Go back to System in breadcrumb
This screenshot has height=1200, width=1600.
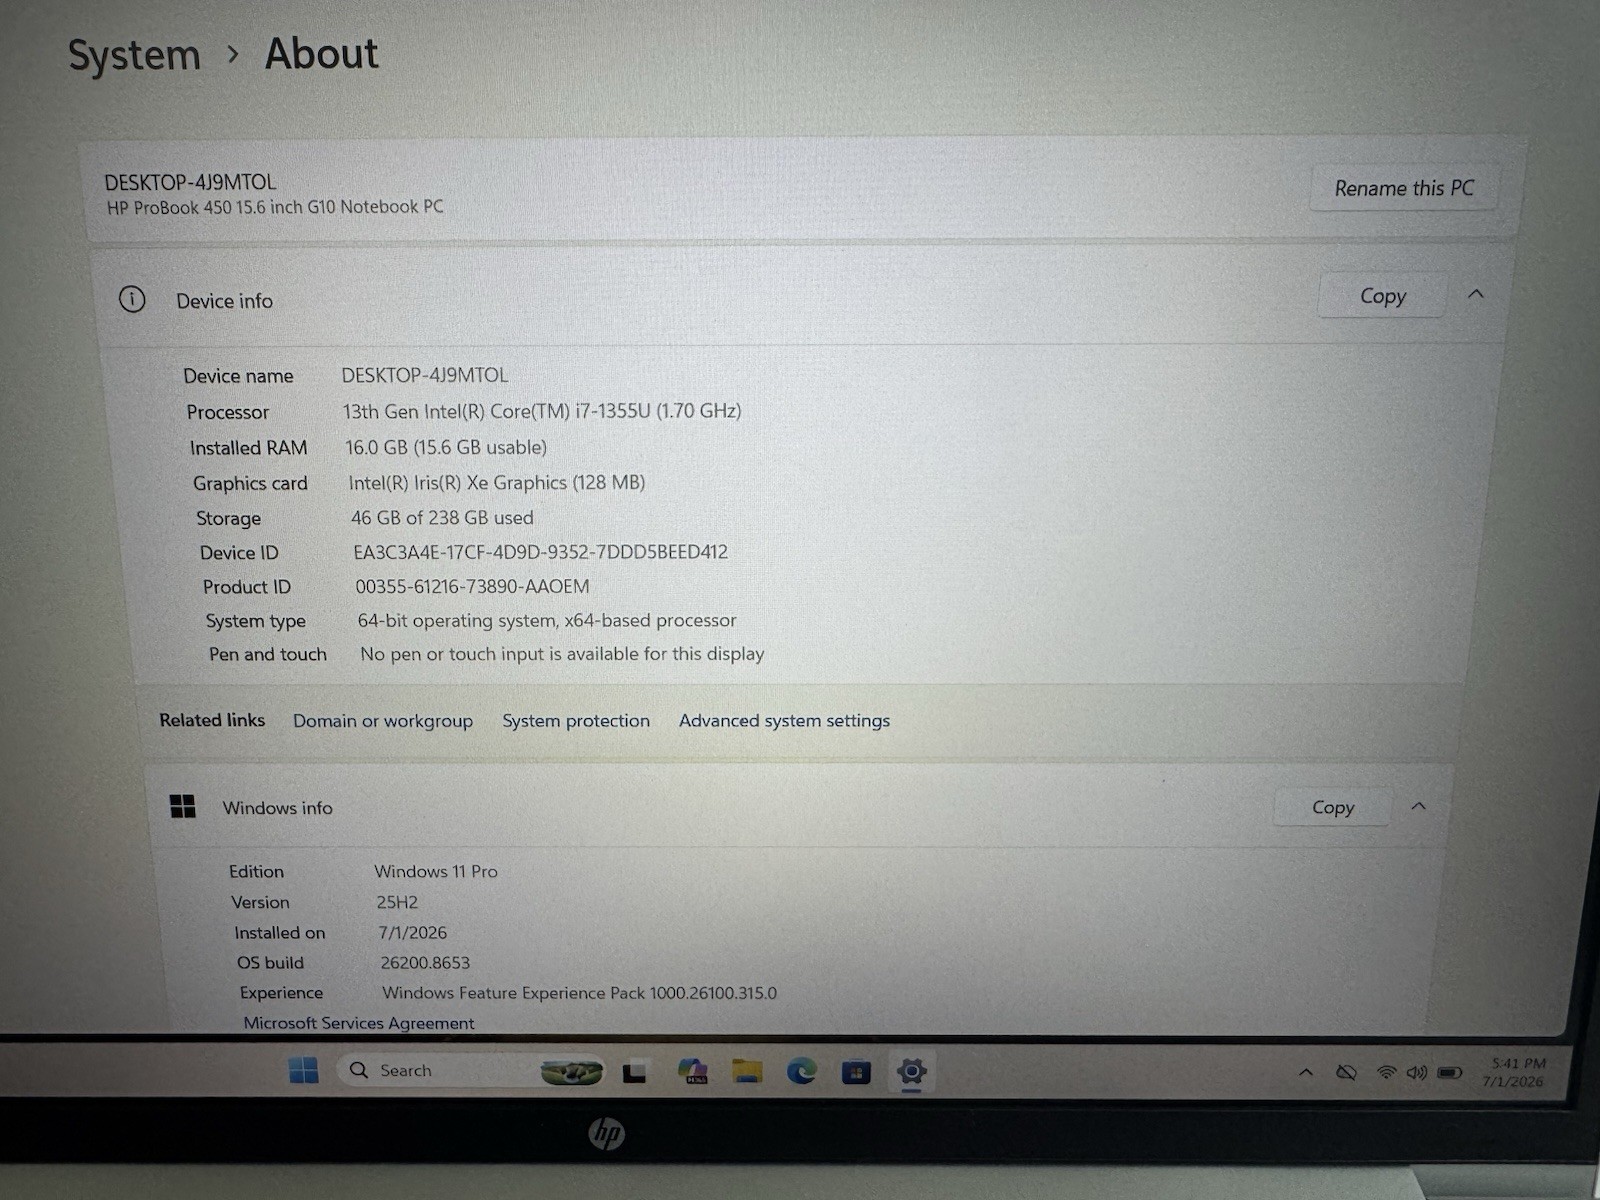134,54
